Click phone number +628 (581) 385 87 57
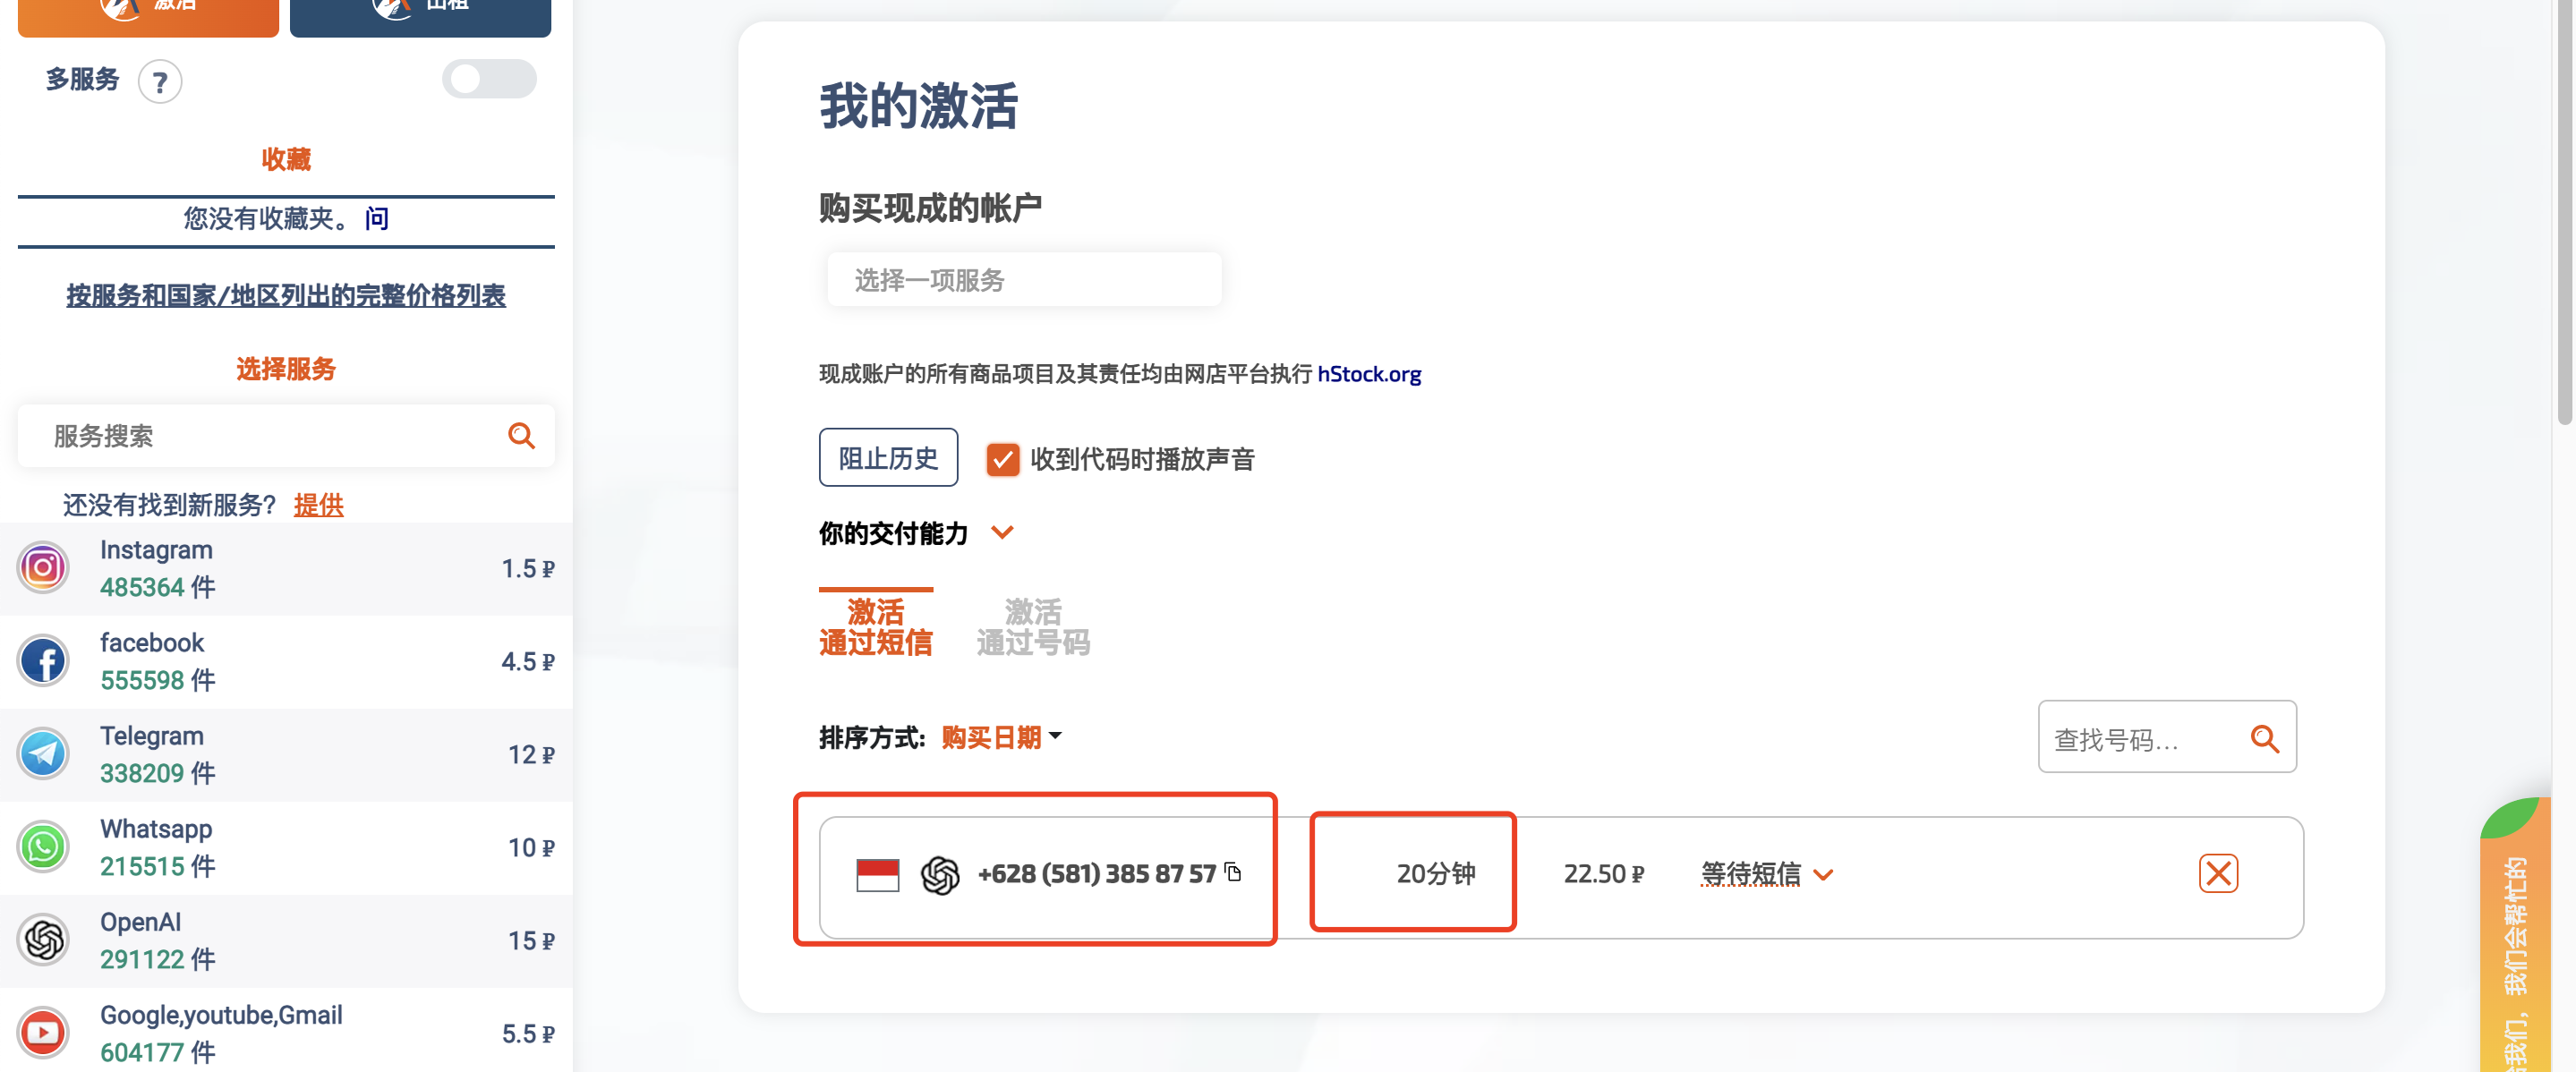Viewport: 2576px width, 1072px height. 1096,874
